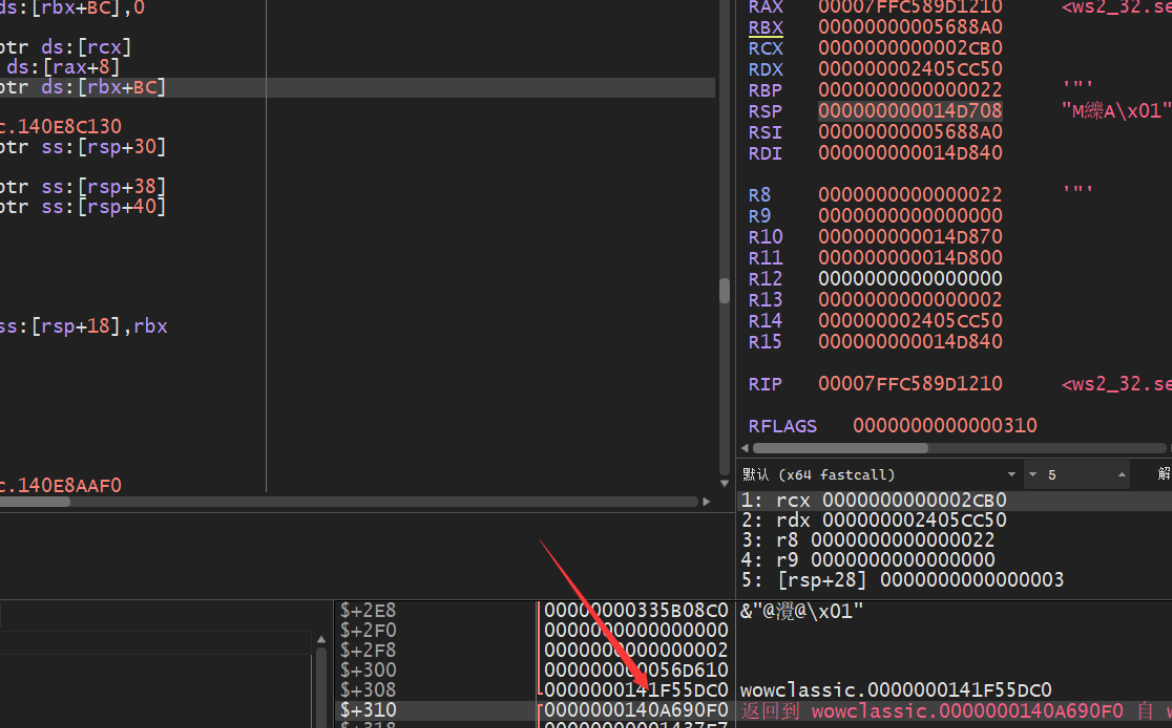Select the R10 register value 000000000014D870

(x=910, y=237)
